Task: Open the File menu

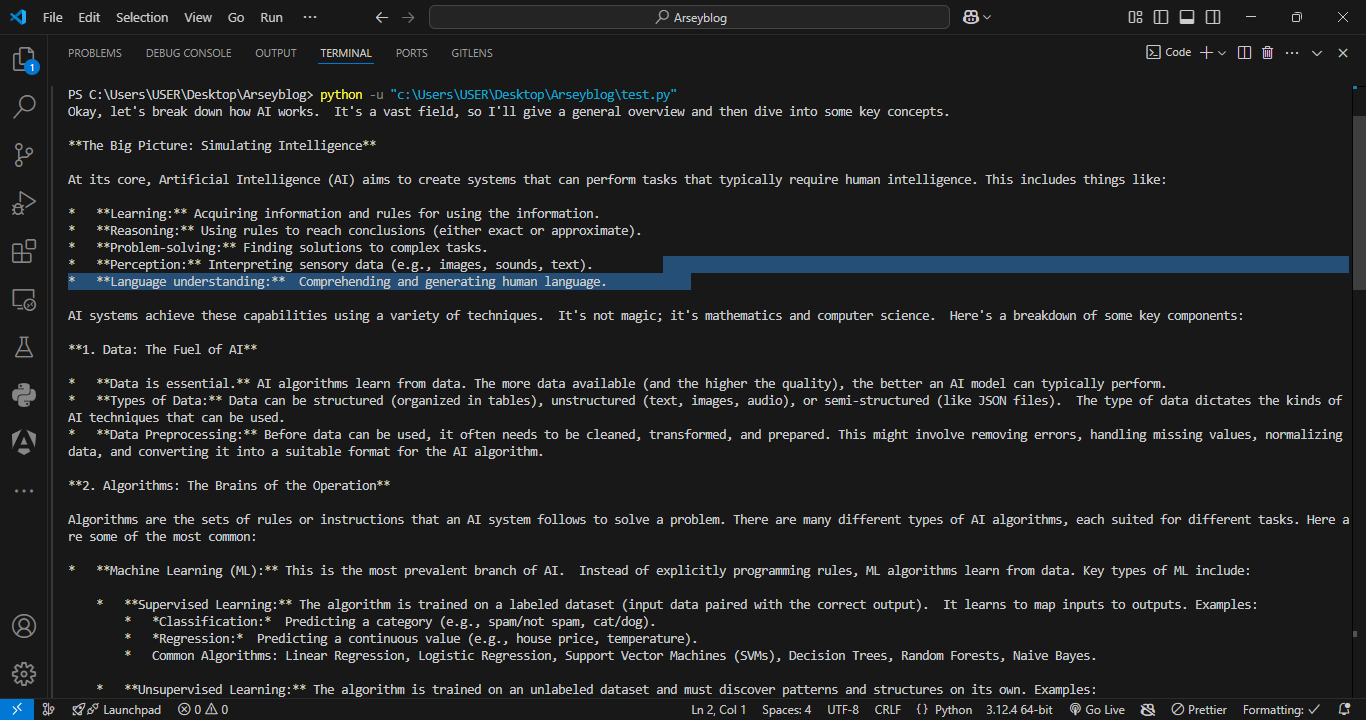Action: [53, 17]
